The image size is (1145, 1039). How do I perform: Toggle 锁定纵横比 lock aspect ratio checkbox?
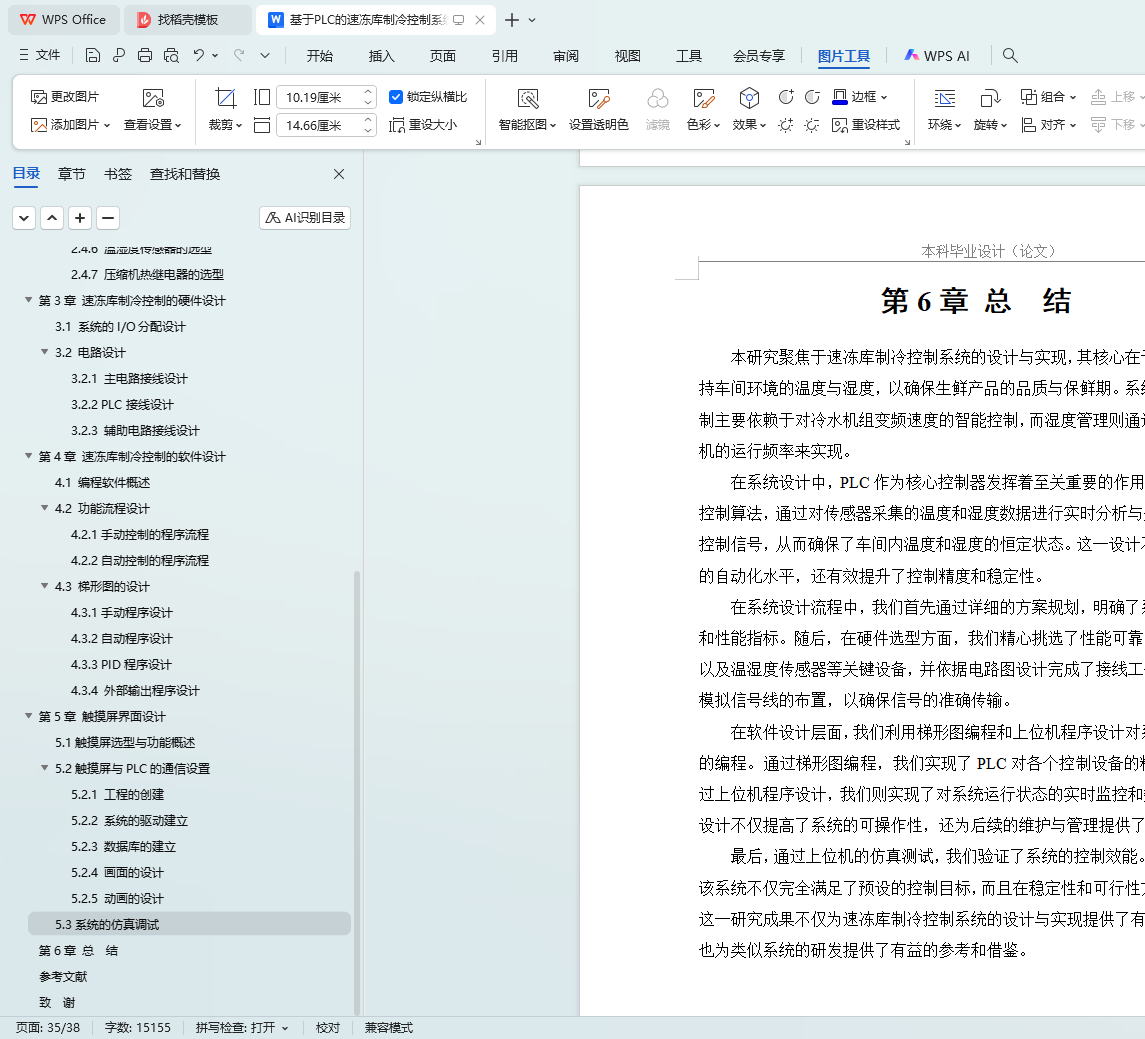[x=396, y=97]
